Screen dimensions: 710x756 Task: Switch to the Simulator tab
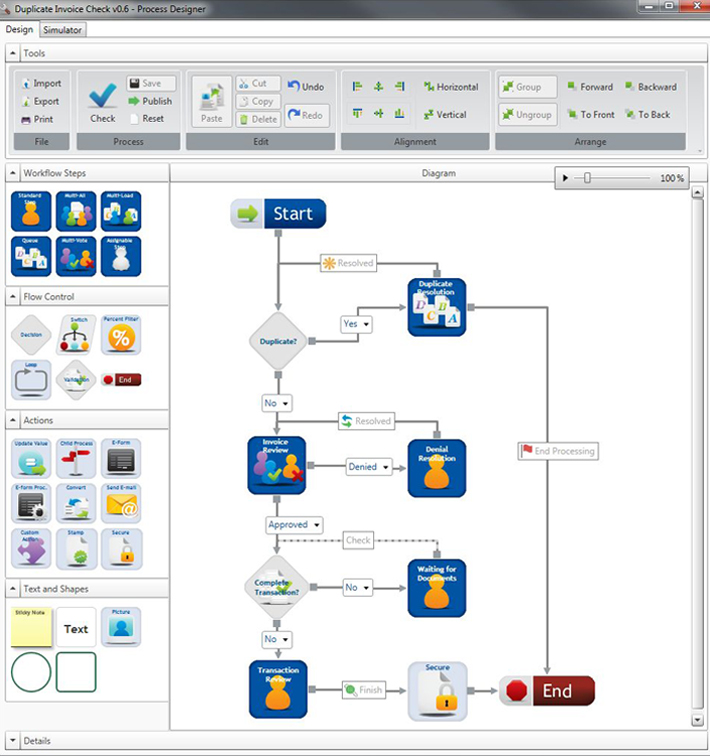62,30
